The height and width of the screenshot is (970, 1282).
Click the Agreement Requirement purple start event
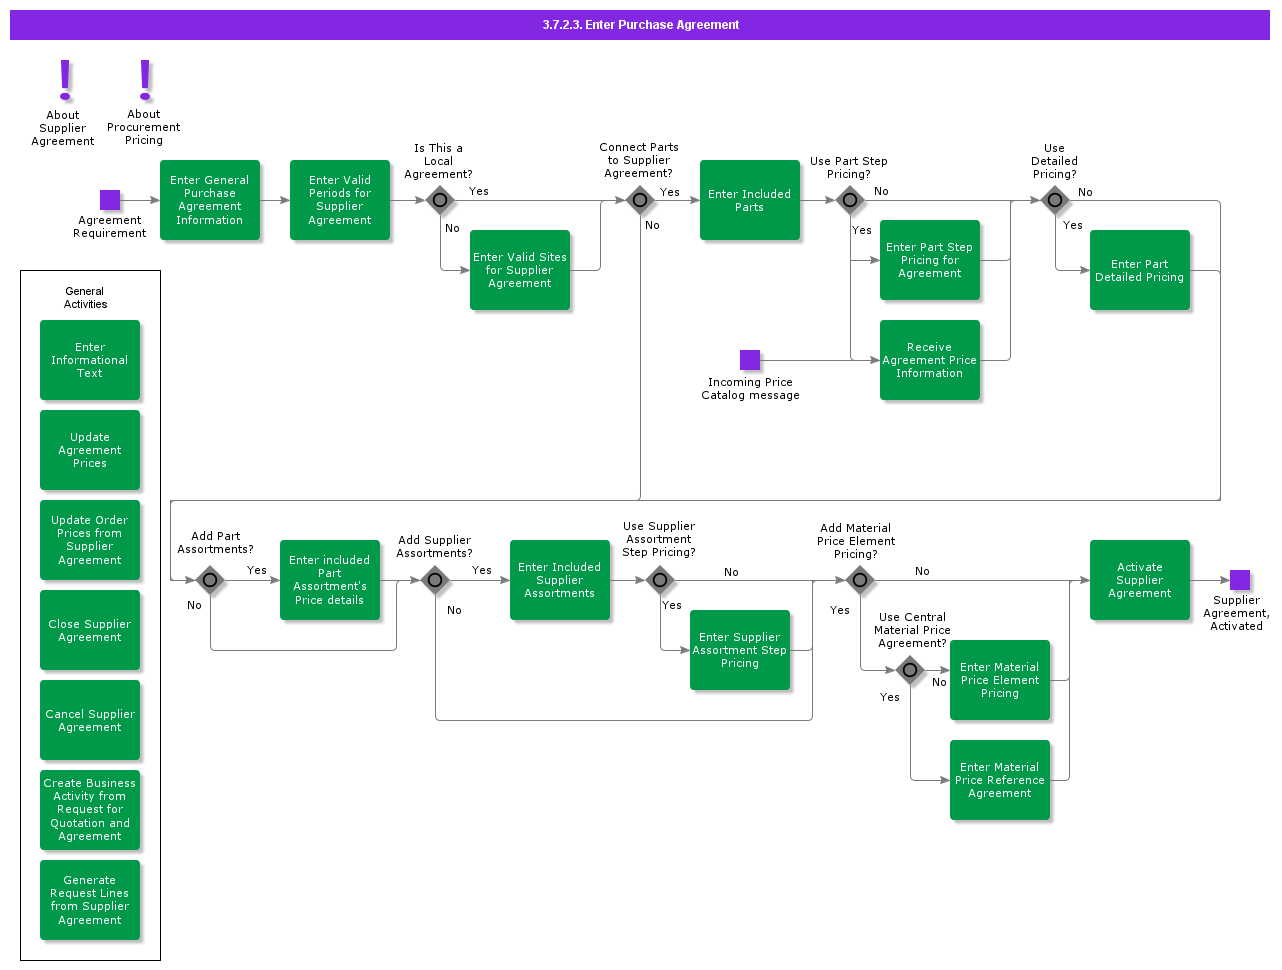(x=110, y=200)
